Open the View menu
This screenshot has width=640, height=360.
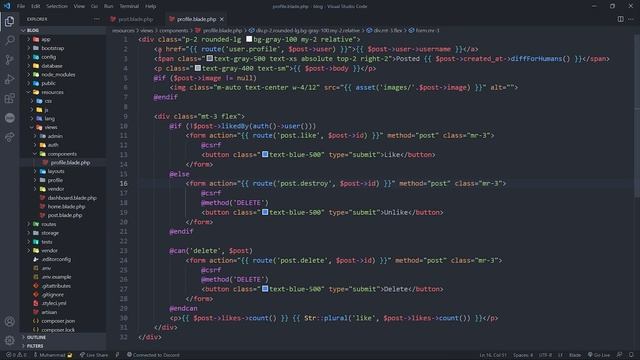[x=79, y=6]
